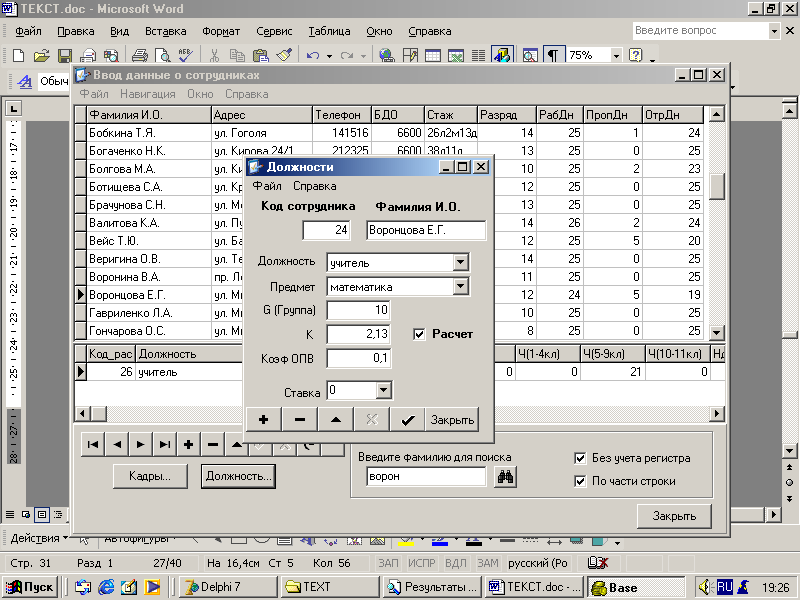Go to first record in navigator

[92, 444]
